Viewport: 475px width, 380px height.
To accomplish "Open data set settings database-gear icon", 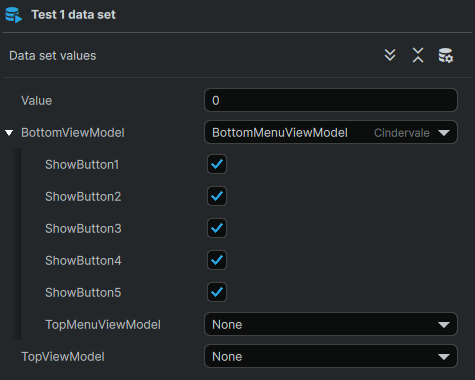I will coord(446,55).
